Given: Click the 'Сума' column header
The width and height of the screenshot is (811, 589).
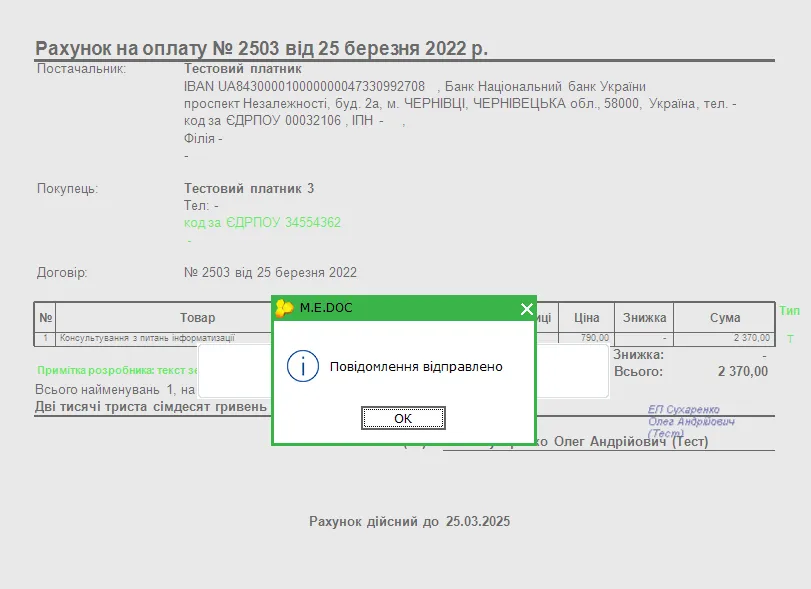Looking at the screenshot, I should tap(725, 318).
